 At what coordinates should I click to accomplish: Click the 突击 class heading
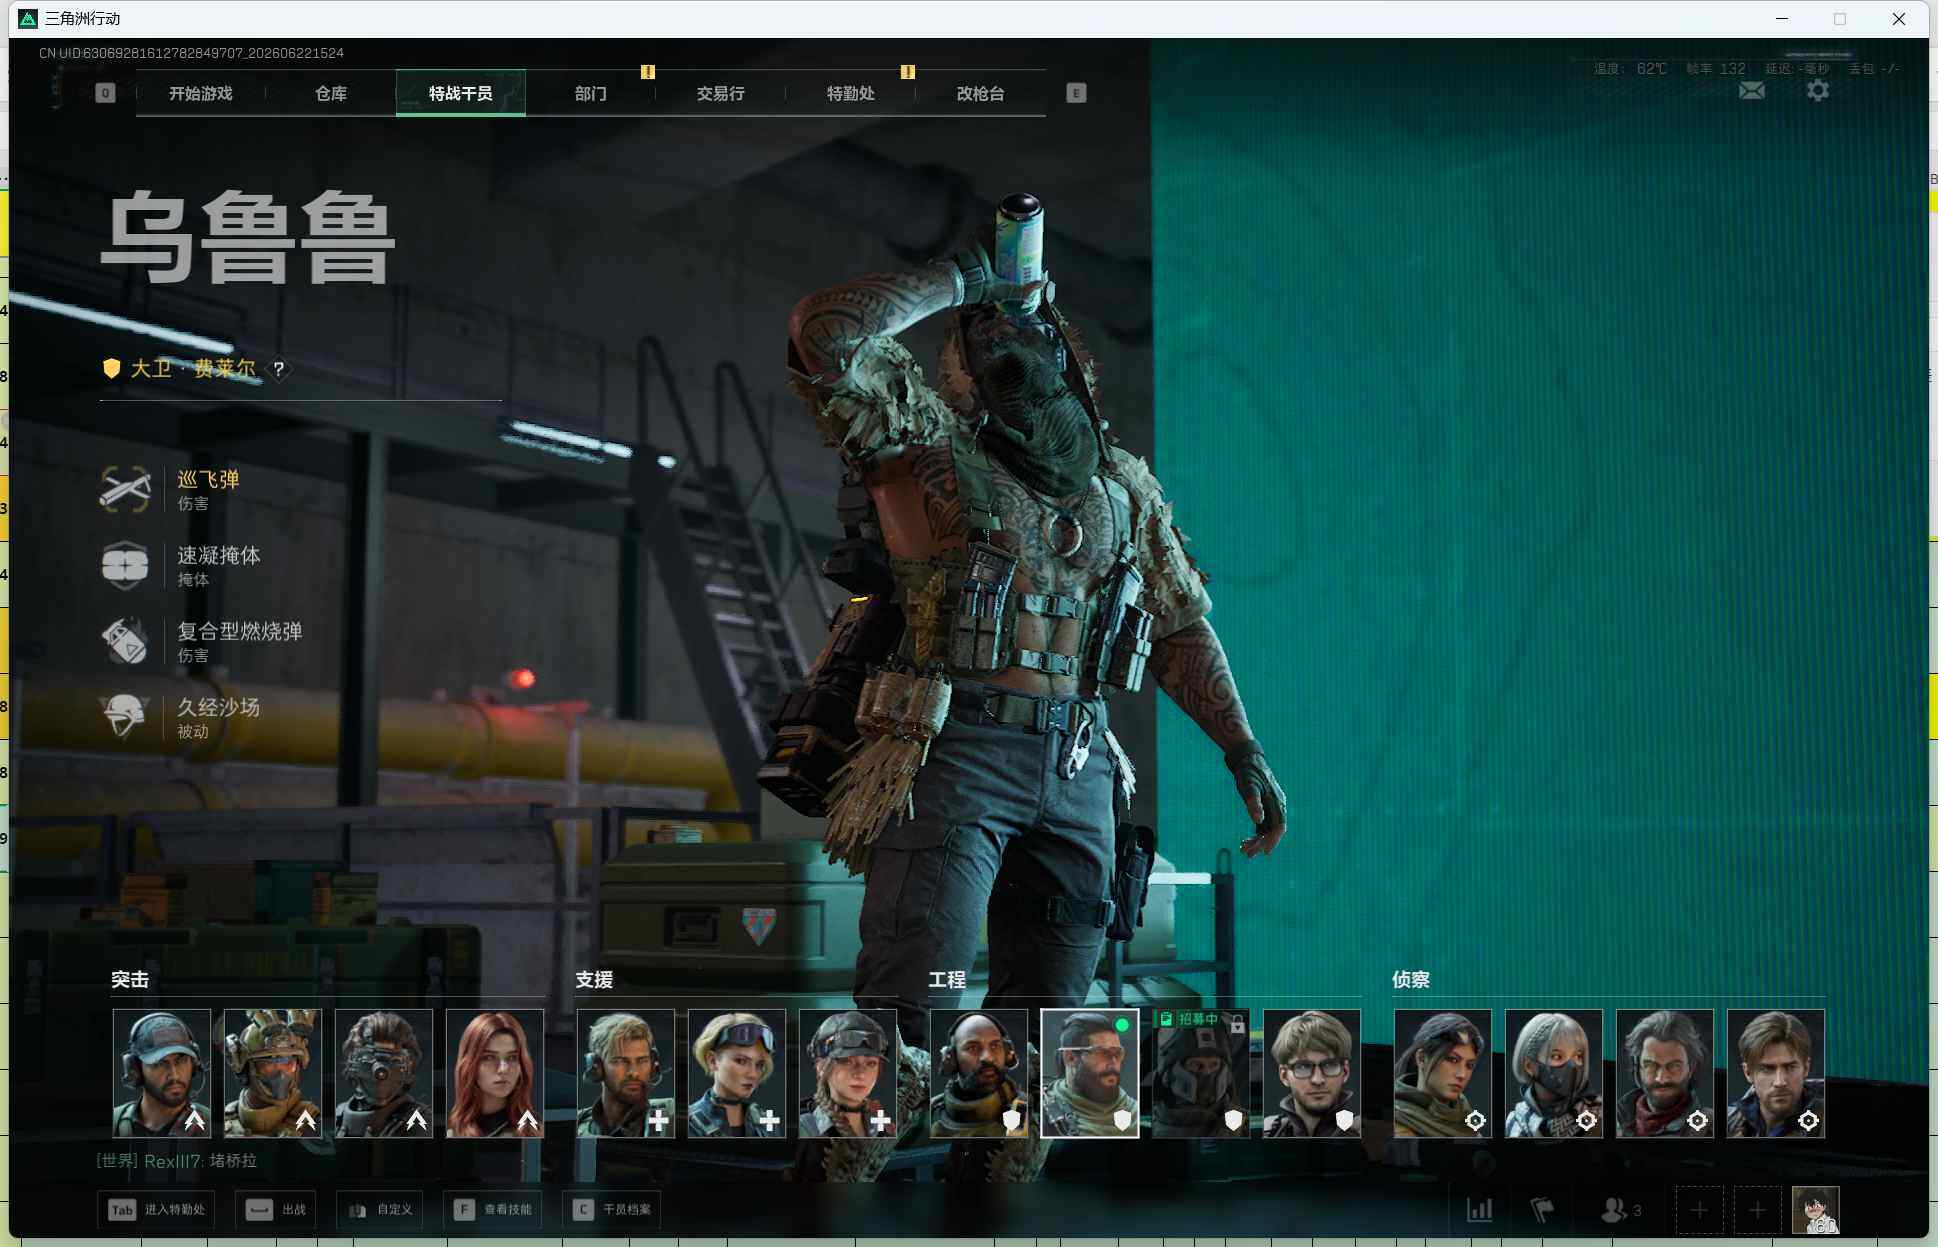(x=130, y=980)
